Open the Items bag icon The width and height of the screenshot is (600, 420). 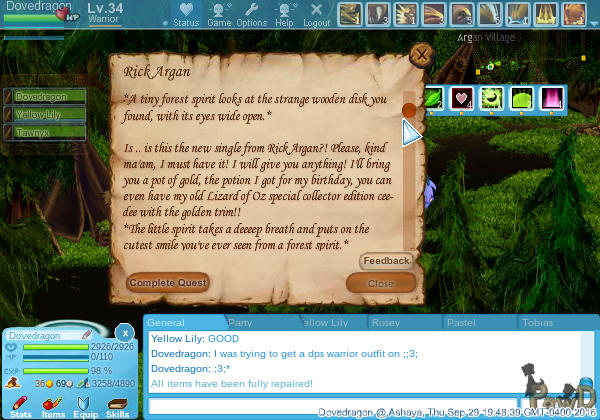coord(53,403)
